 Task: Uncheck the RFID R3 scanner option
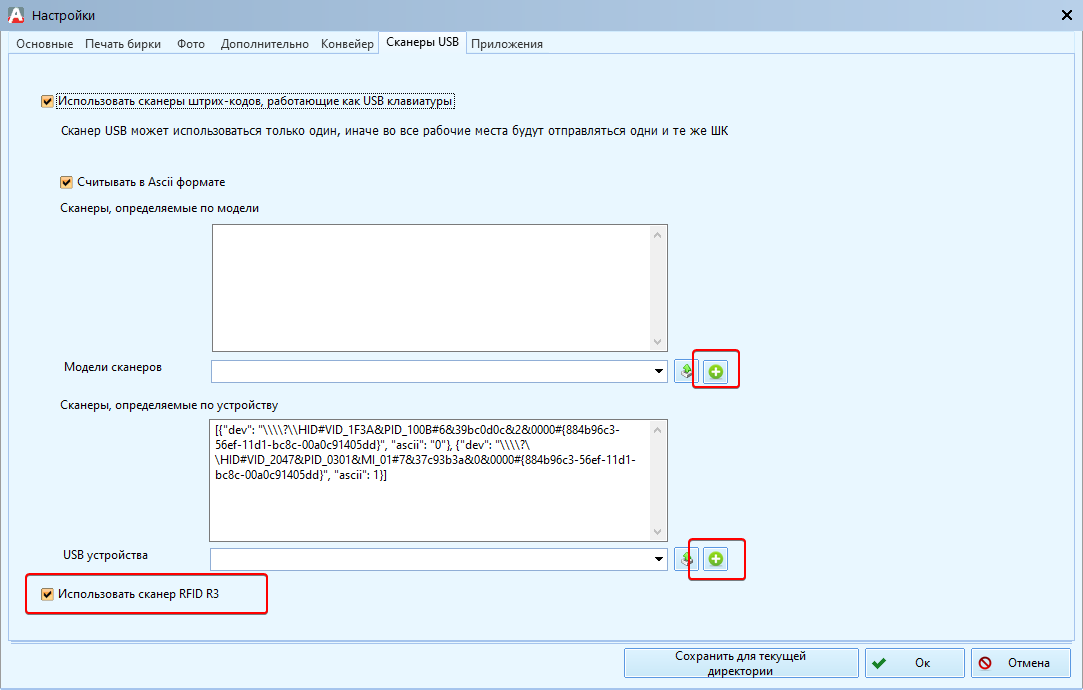47,594
